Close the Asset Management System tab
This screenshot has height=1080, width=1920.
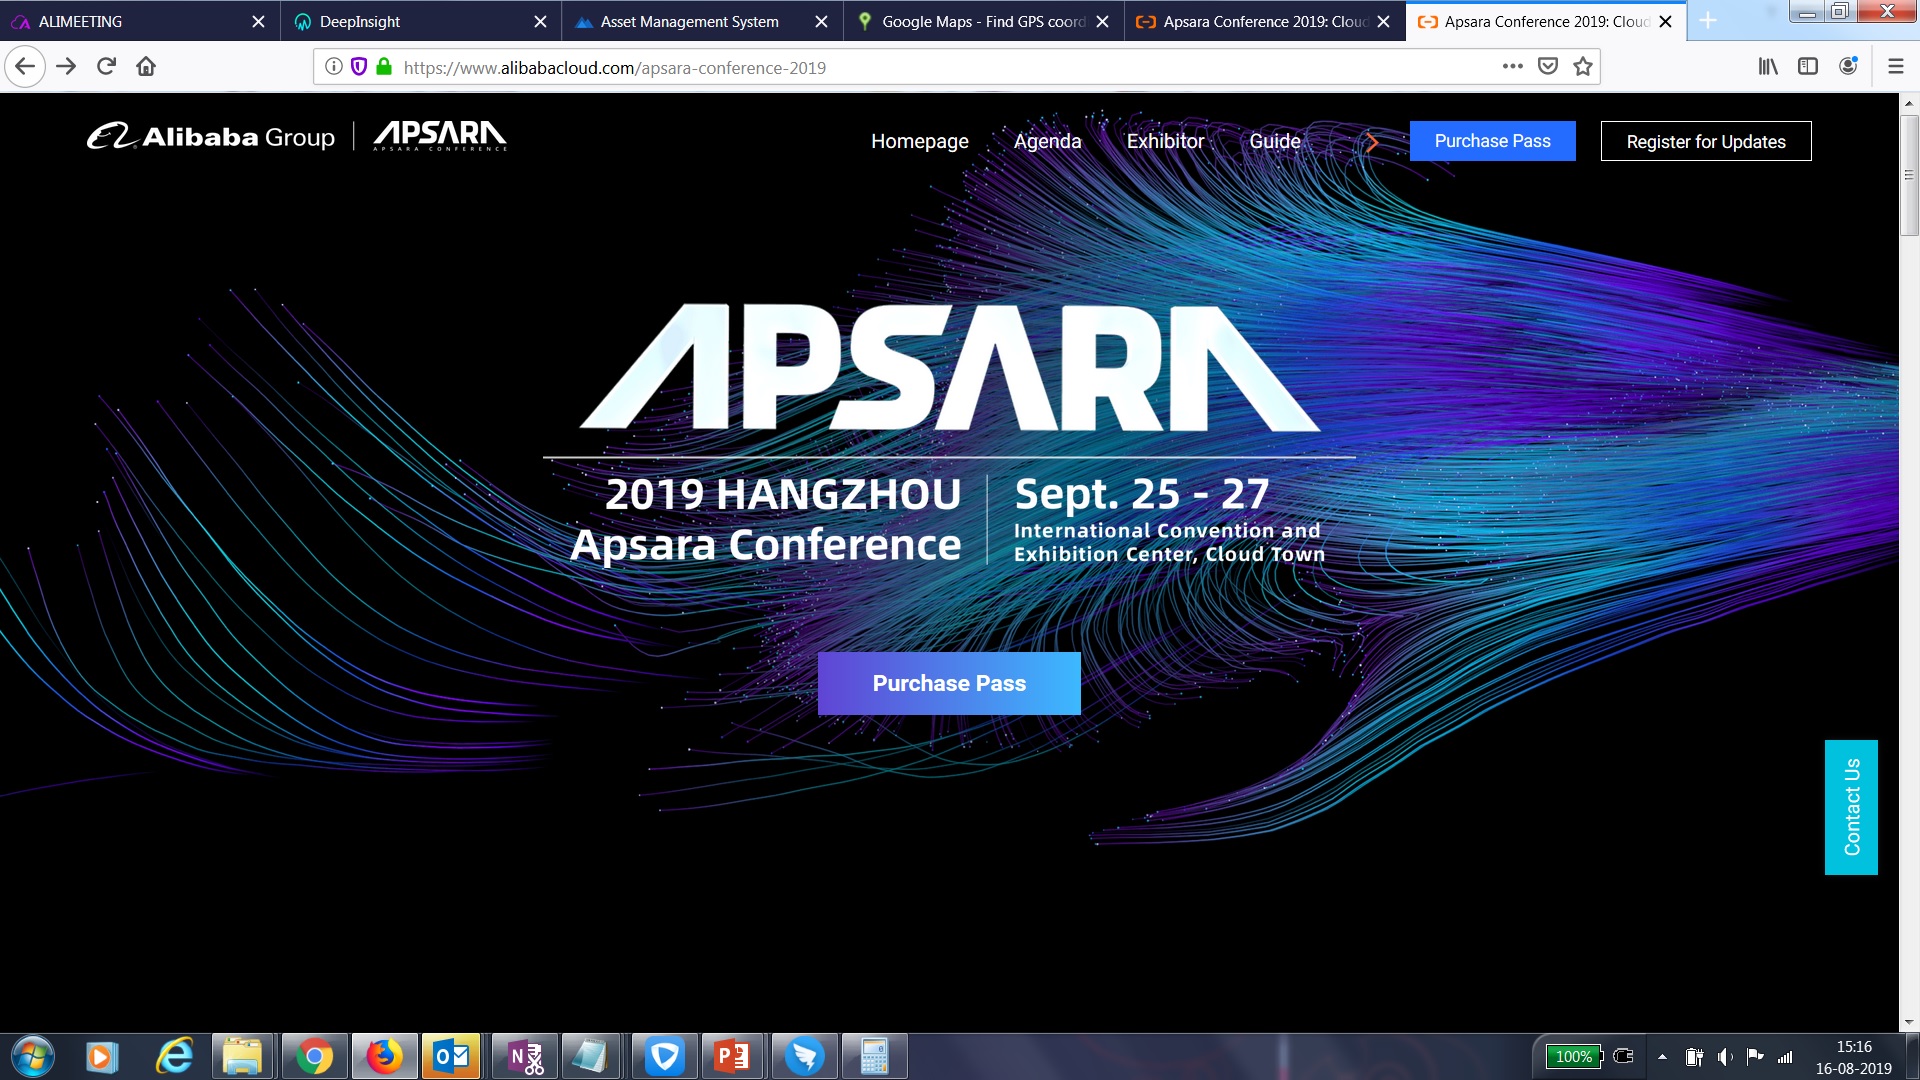point(821,21)
